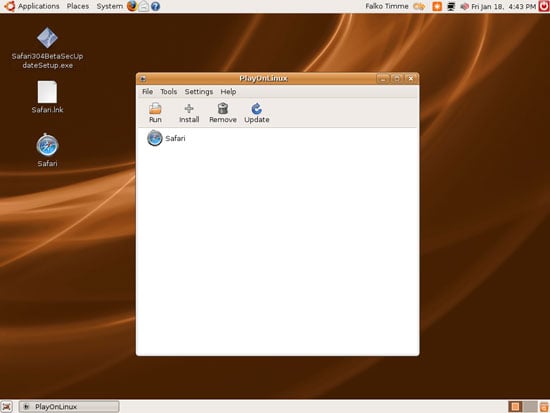Click the Install plus icon
Image resolution: width=550 pixels, height=413 pixels.
tap(189, 108)
